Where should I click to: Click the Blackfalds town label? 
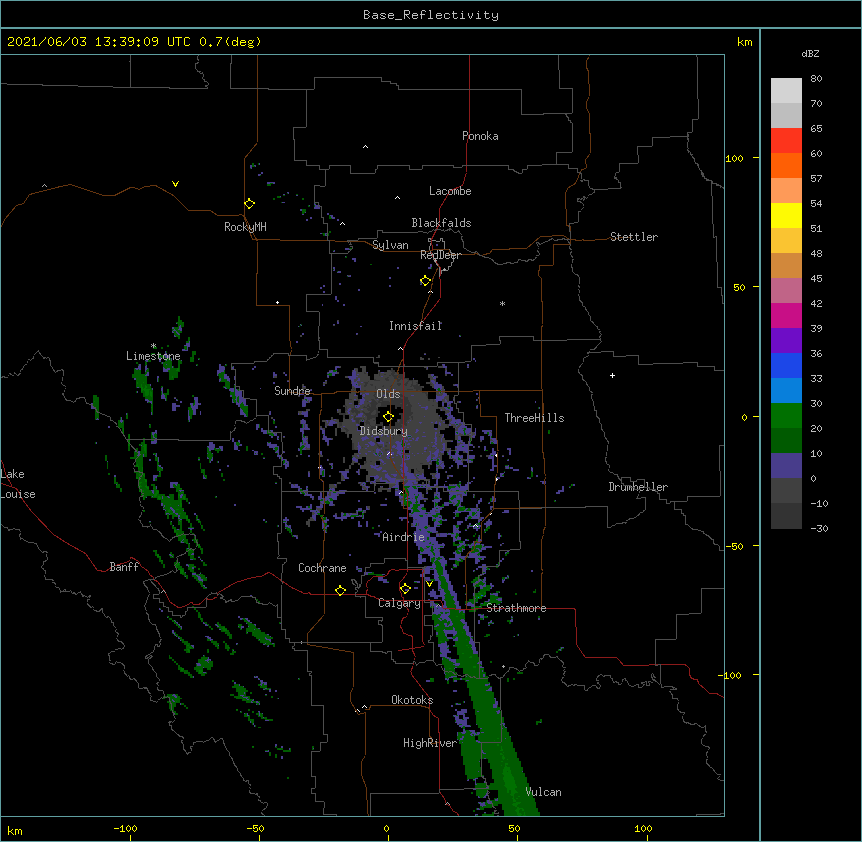(441, 223)
